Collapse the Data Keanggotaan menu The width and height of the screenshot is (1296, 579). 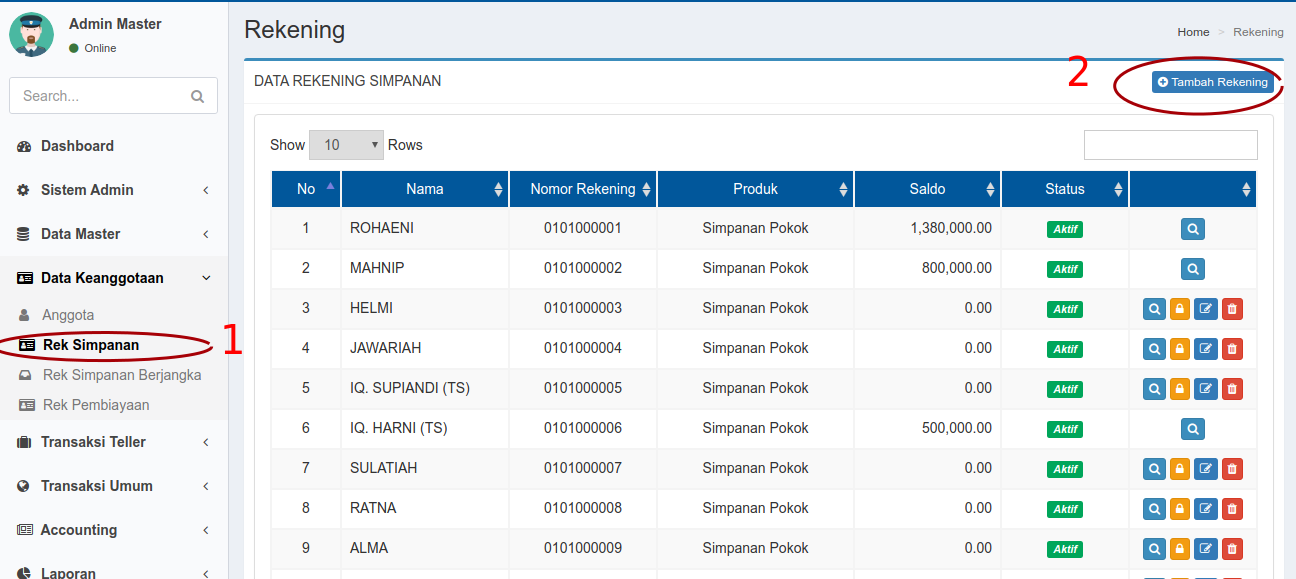coord(114,278)
